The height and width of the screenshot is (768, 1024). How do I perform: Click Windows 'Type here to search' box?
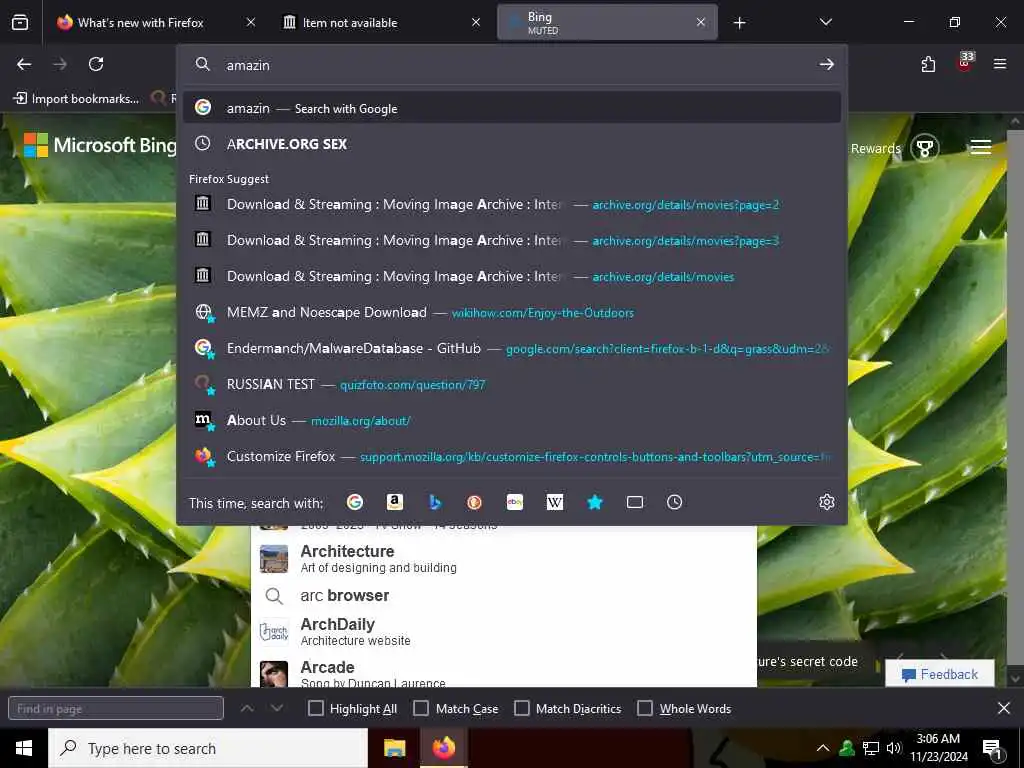208,748
